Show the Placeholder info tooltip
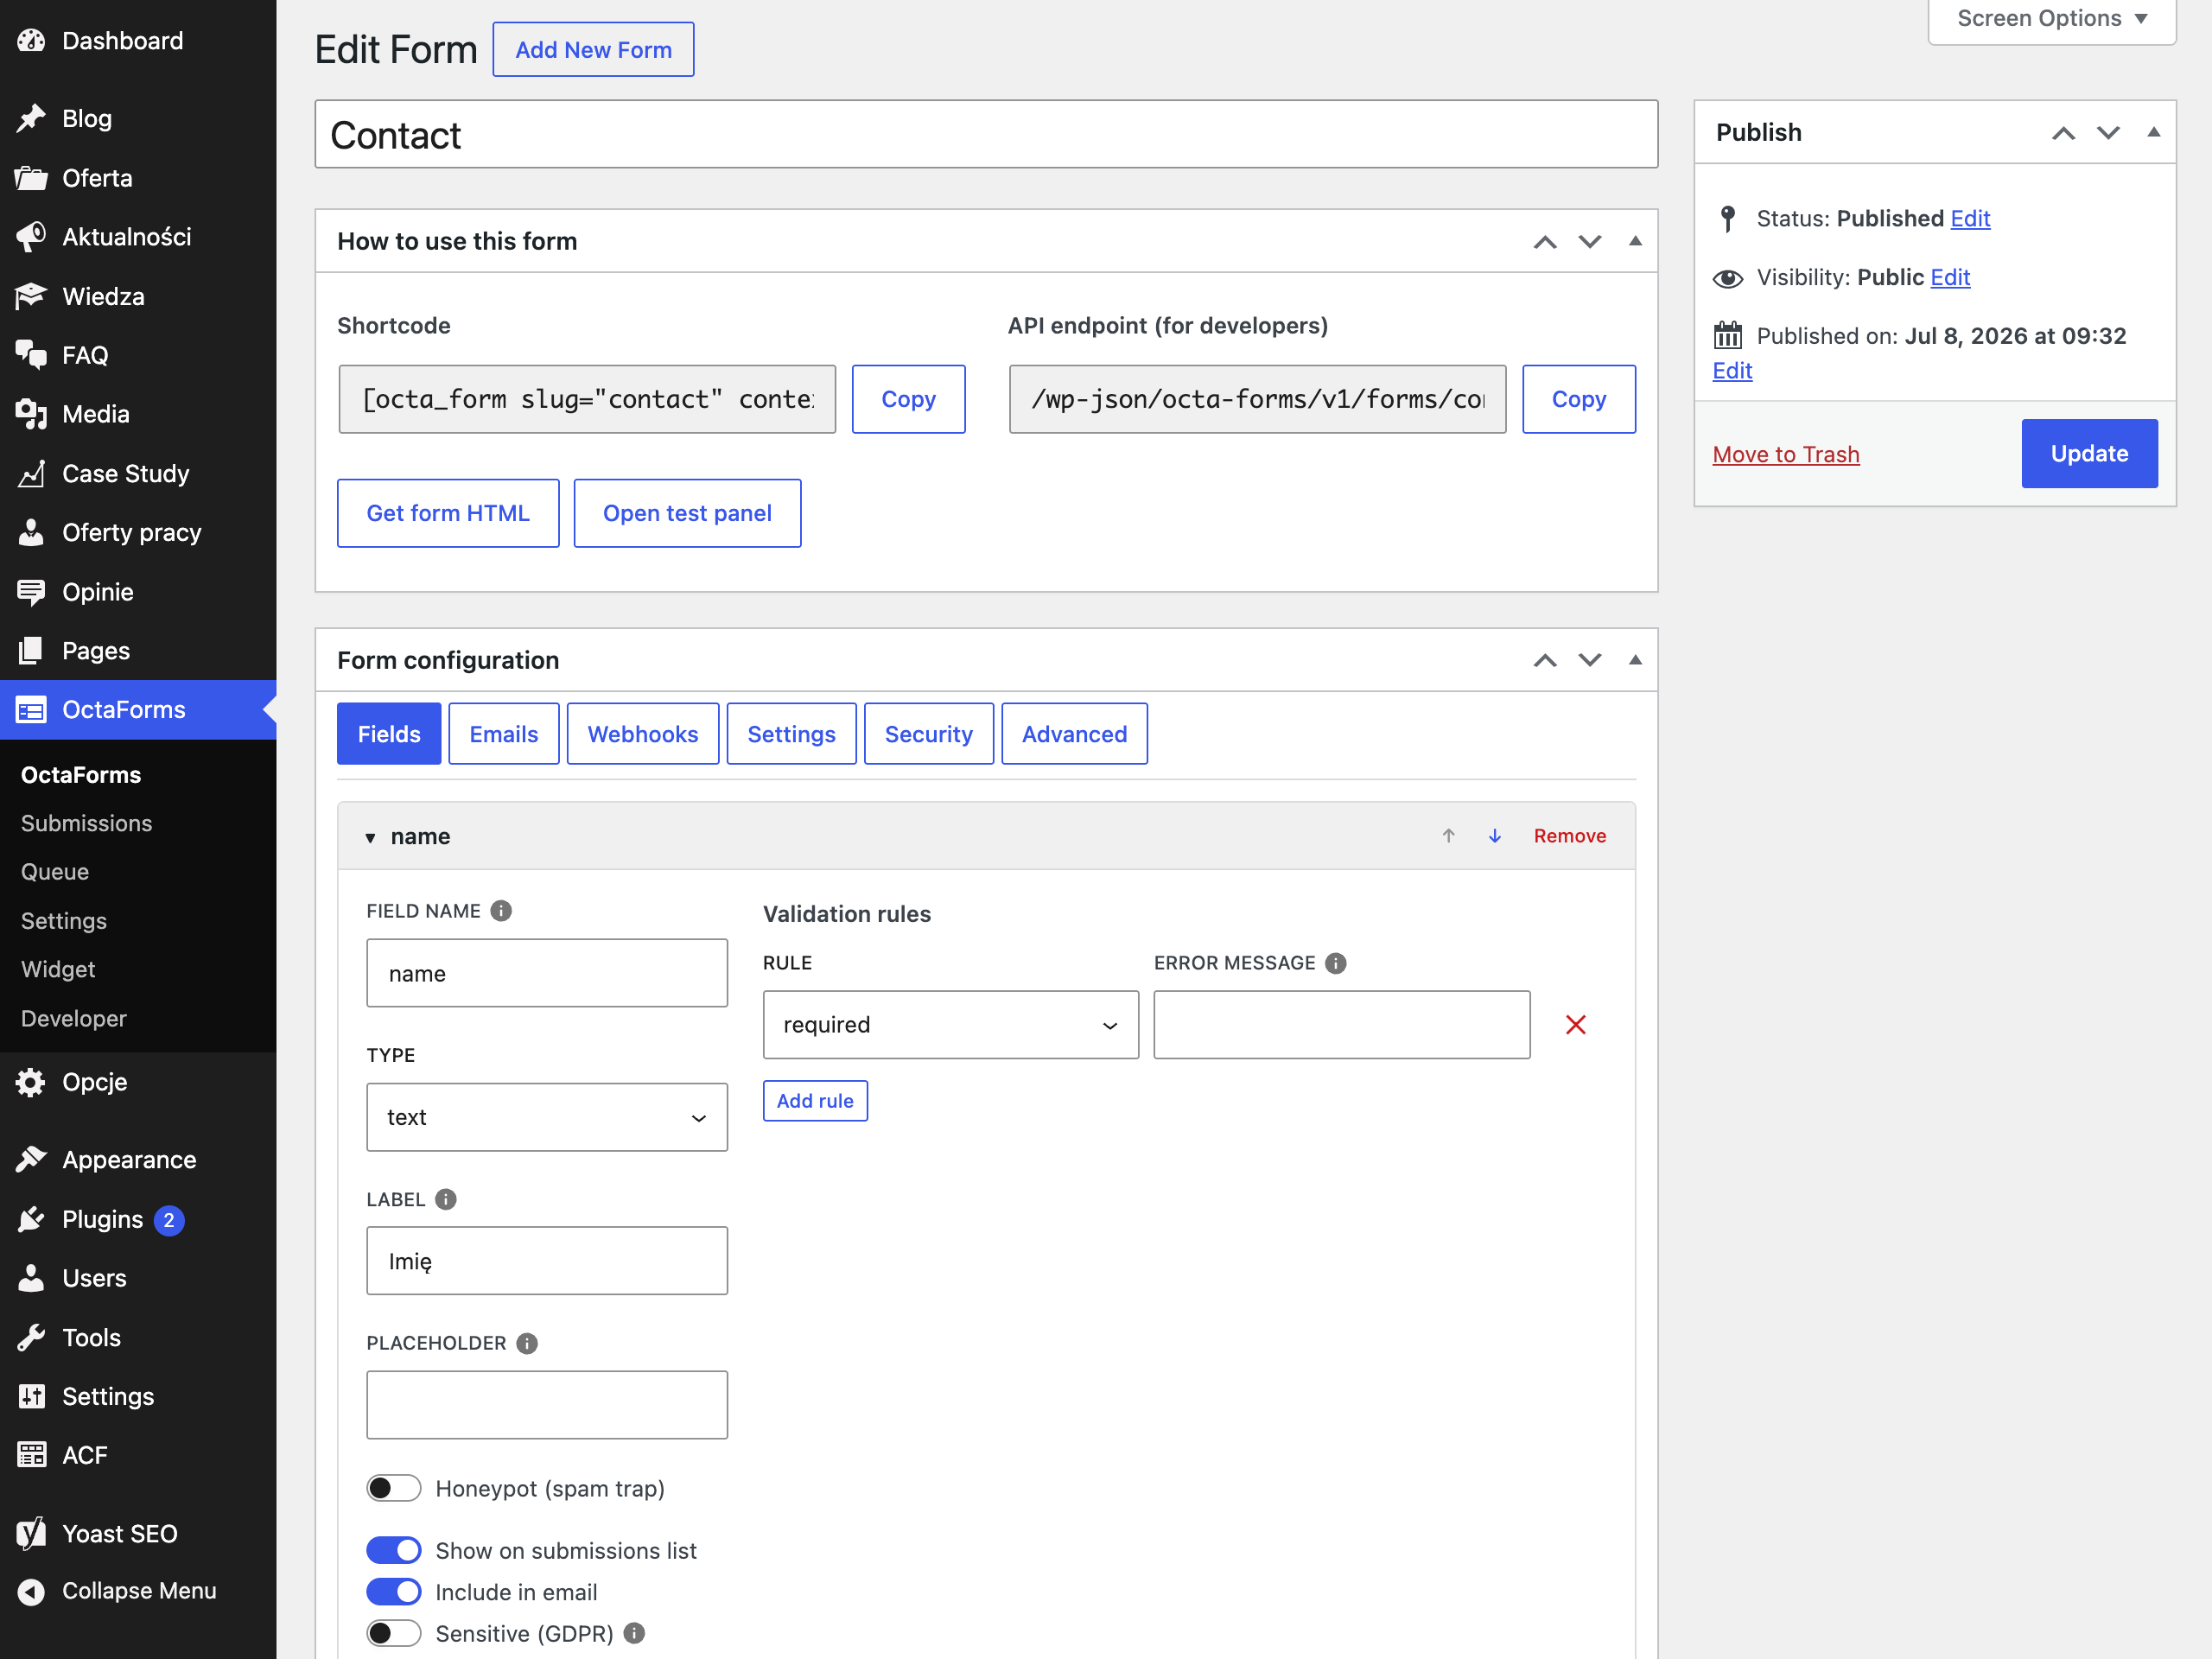 (x=527, y=1343)
